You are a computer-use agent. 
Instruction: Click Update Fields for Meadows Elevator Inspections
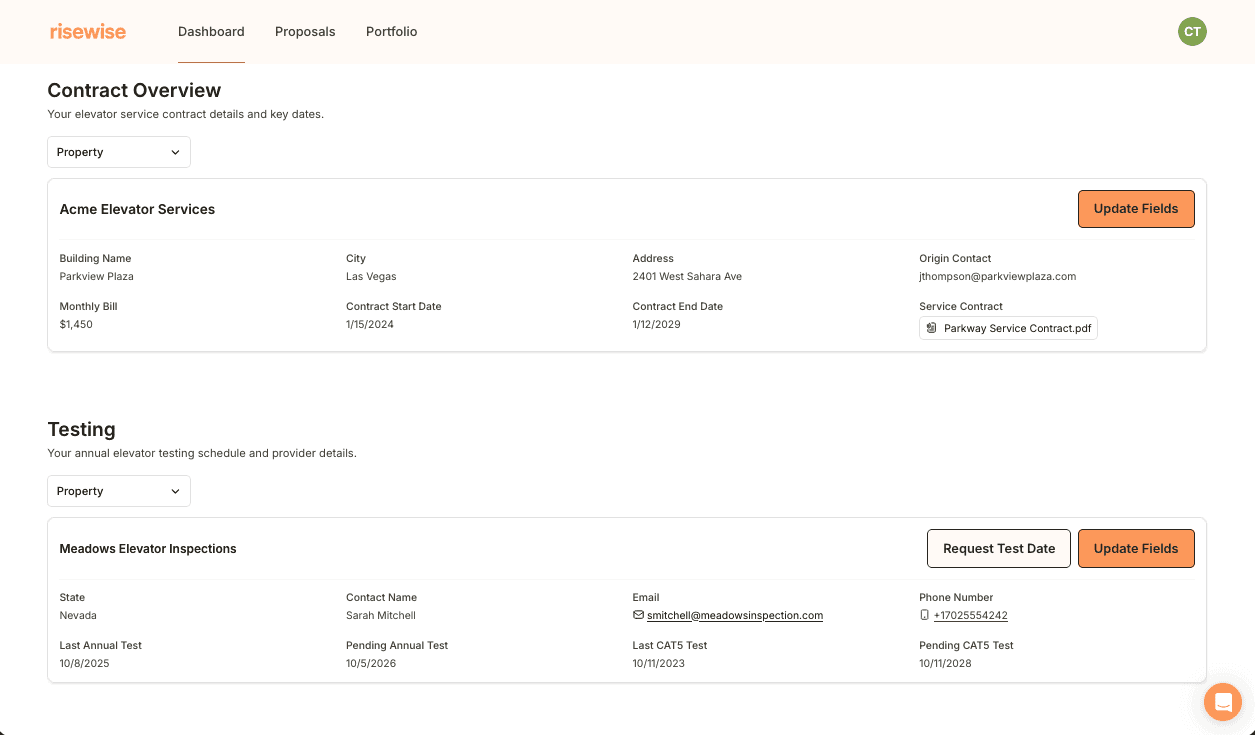[x=1136, y=548]
